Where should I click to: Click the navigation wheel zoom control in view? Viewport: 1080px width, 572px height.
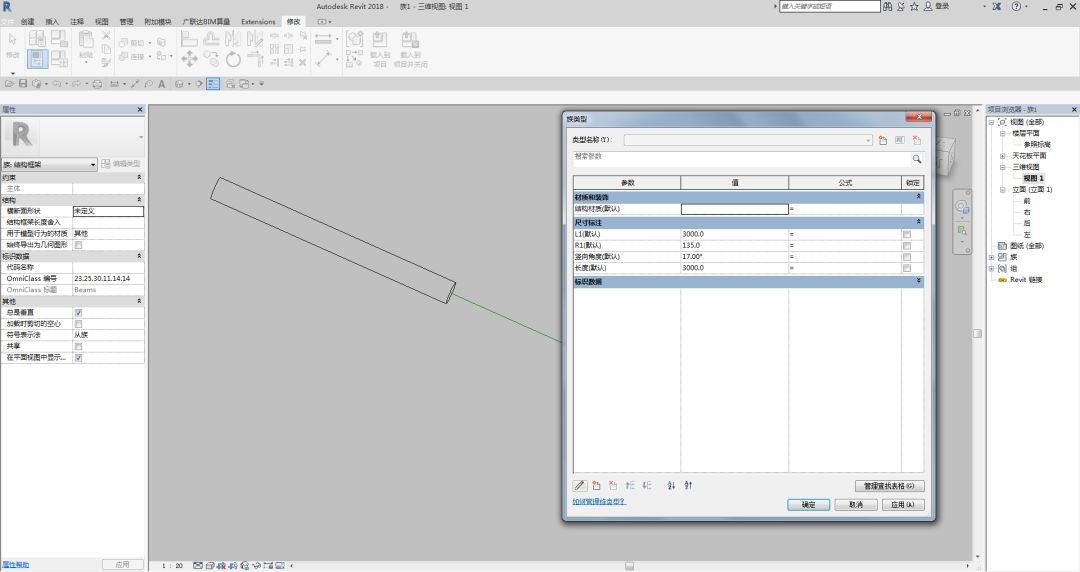962,207
